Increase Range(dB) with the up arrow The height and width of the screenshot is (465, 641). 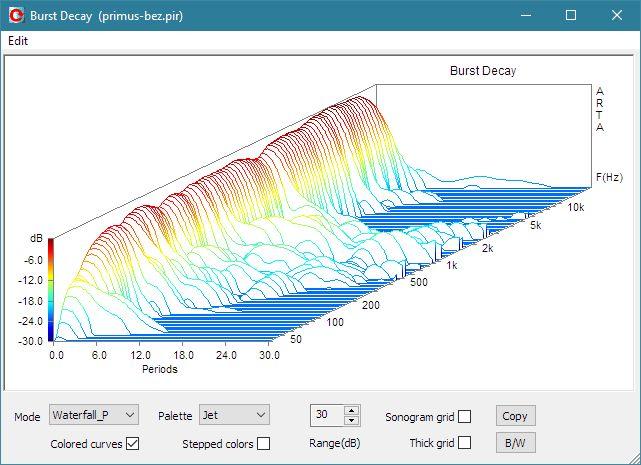(351, 410)
